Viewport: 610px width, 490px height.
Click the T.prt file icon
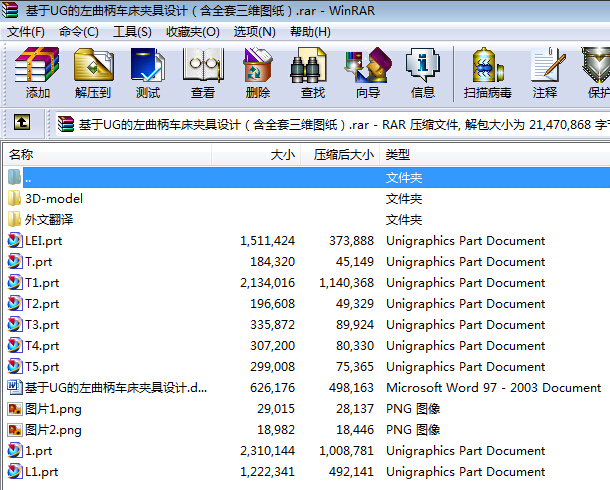tap(15, 261)
